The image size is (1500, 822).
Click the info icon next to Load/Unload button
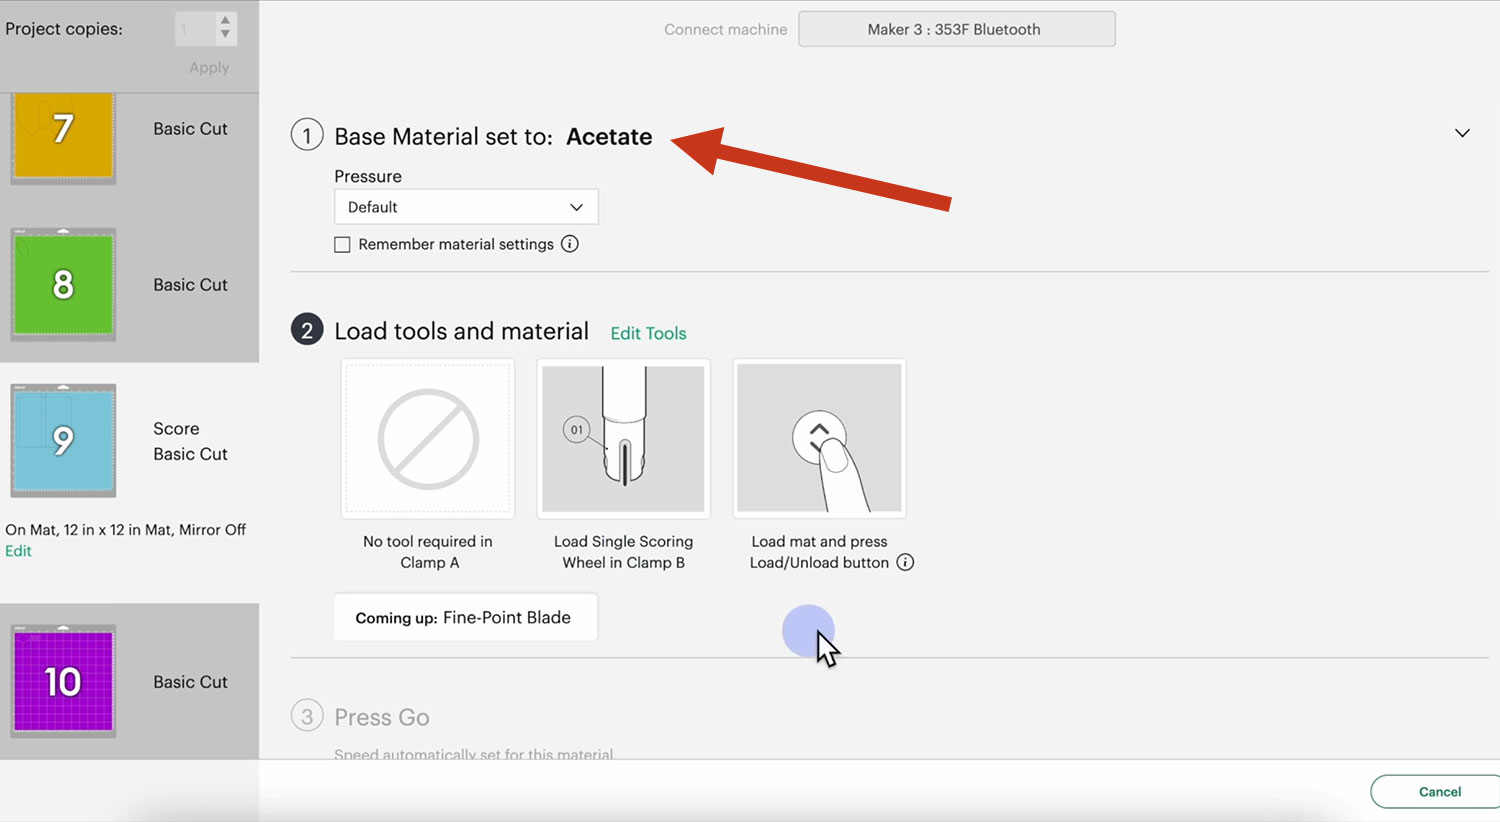(x=905, y=562)
